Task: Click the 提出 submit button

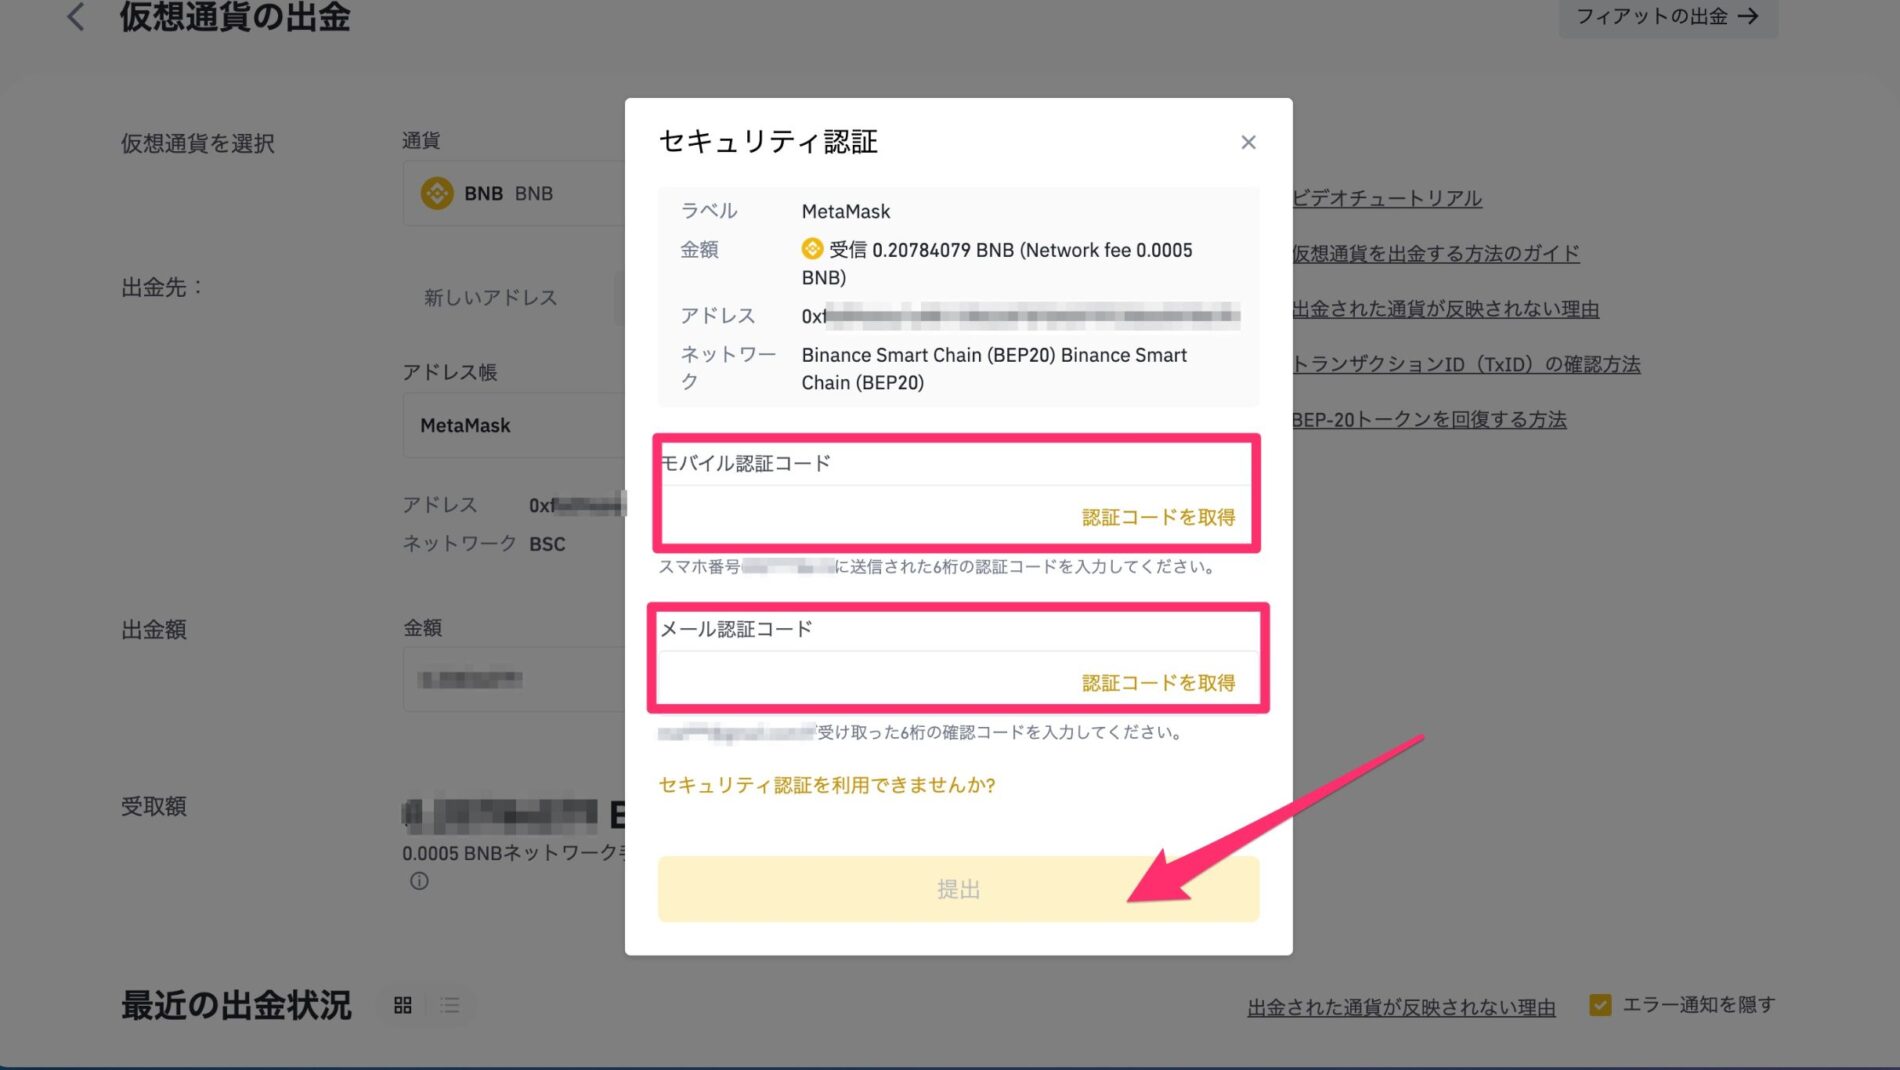Action: pos(958,889)
